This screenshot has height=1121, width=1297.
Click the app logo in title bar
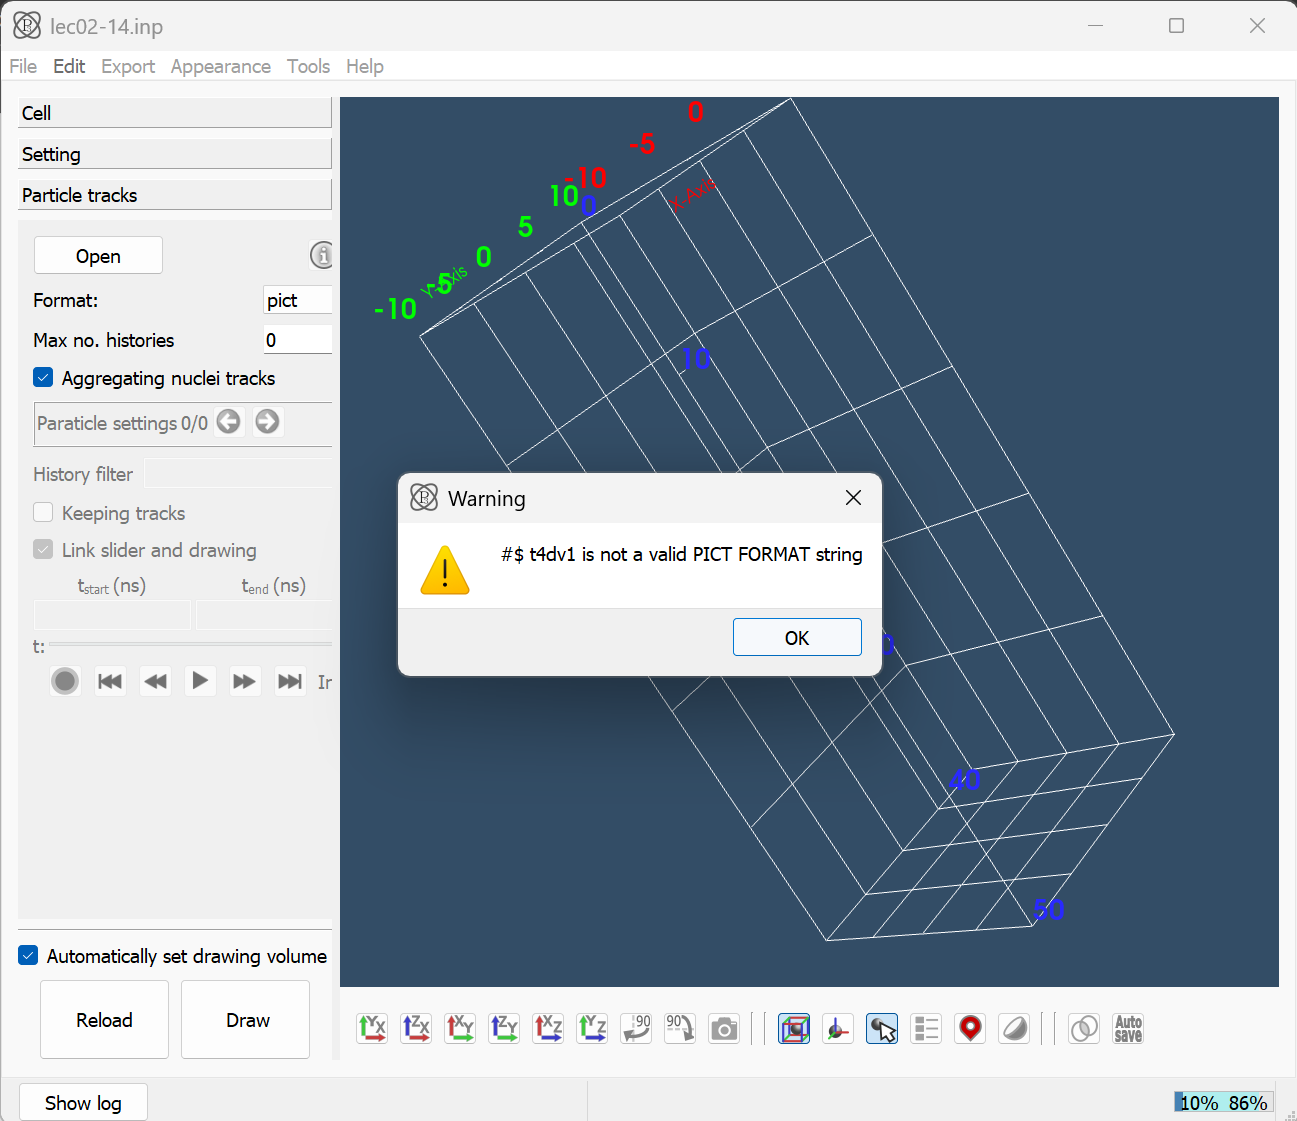(27, 26)
